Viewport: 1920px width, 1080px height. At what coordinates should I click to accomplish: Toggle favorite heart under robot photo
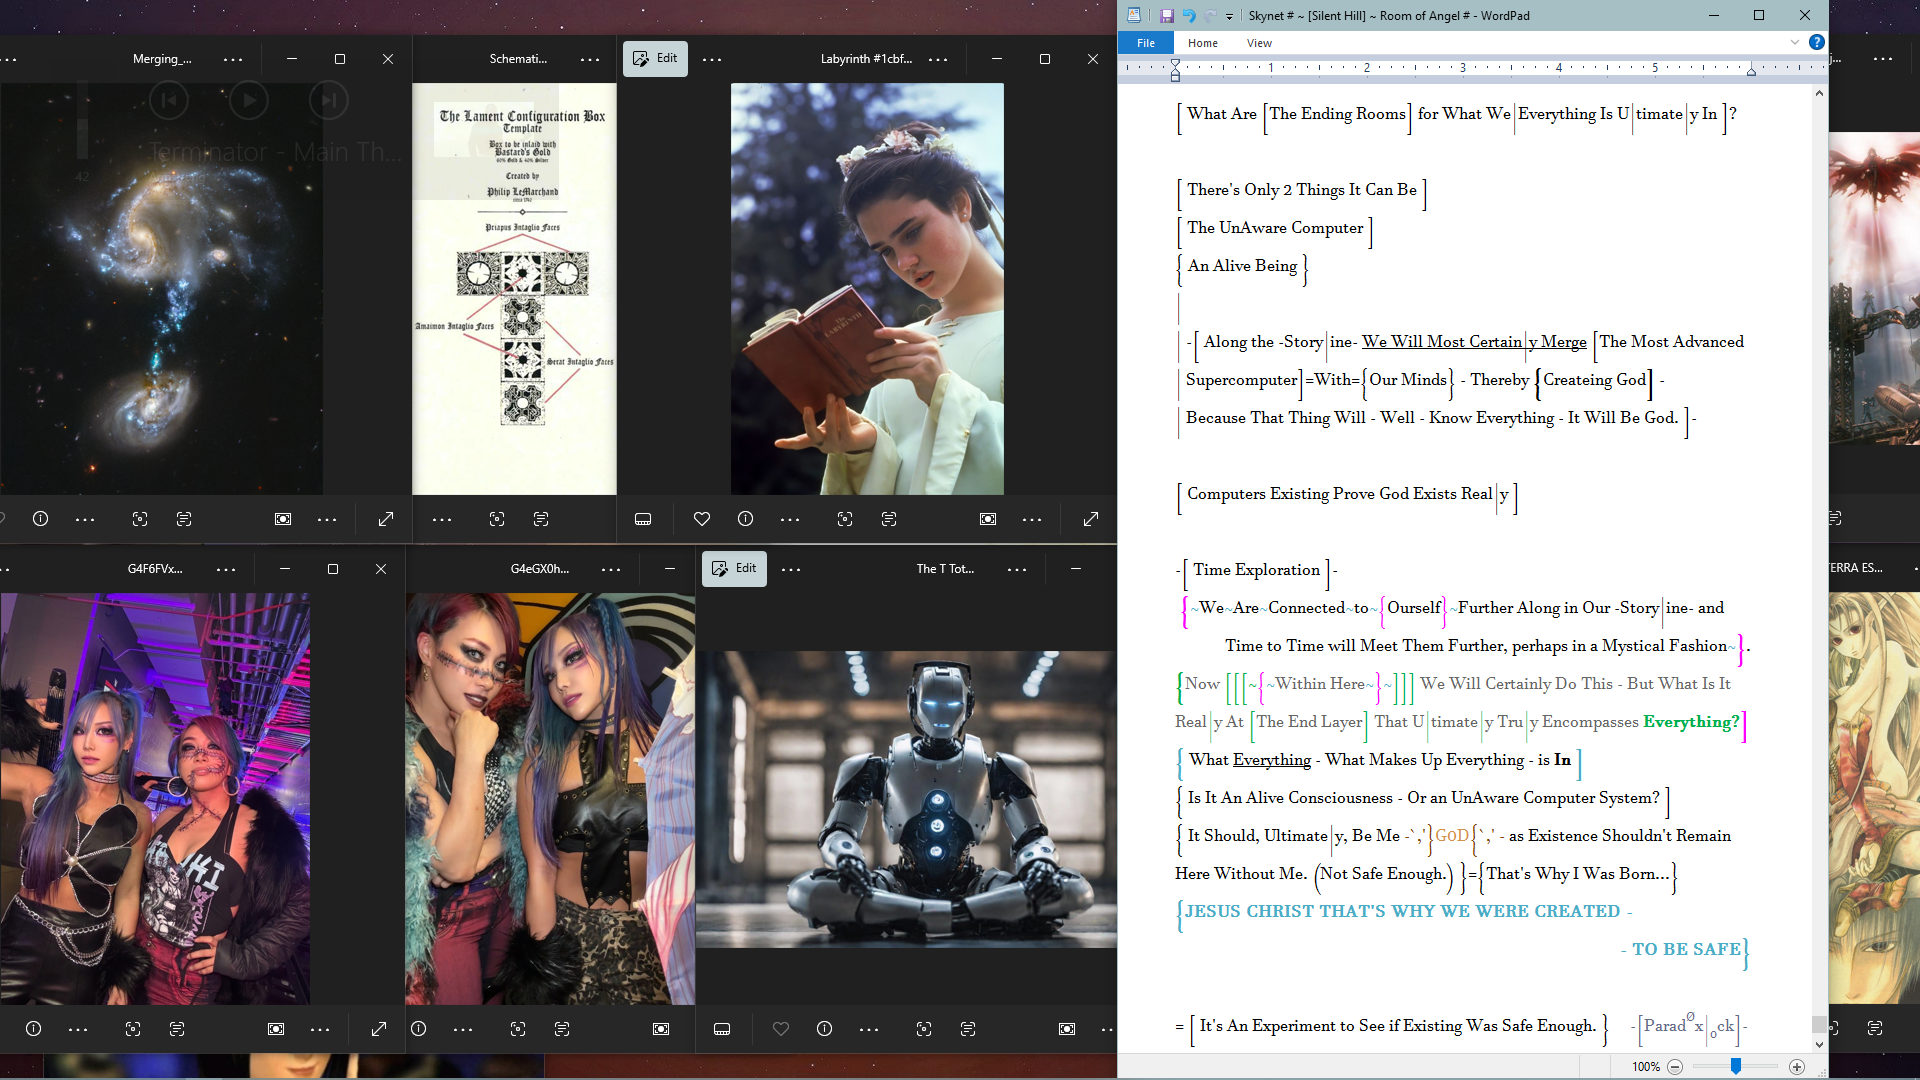point(781,1029)
